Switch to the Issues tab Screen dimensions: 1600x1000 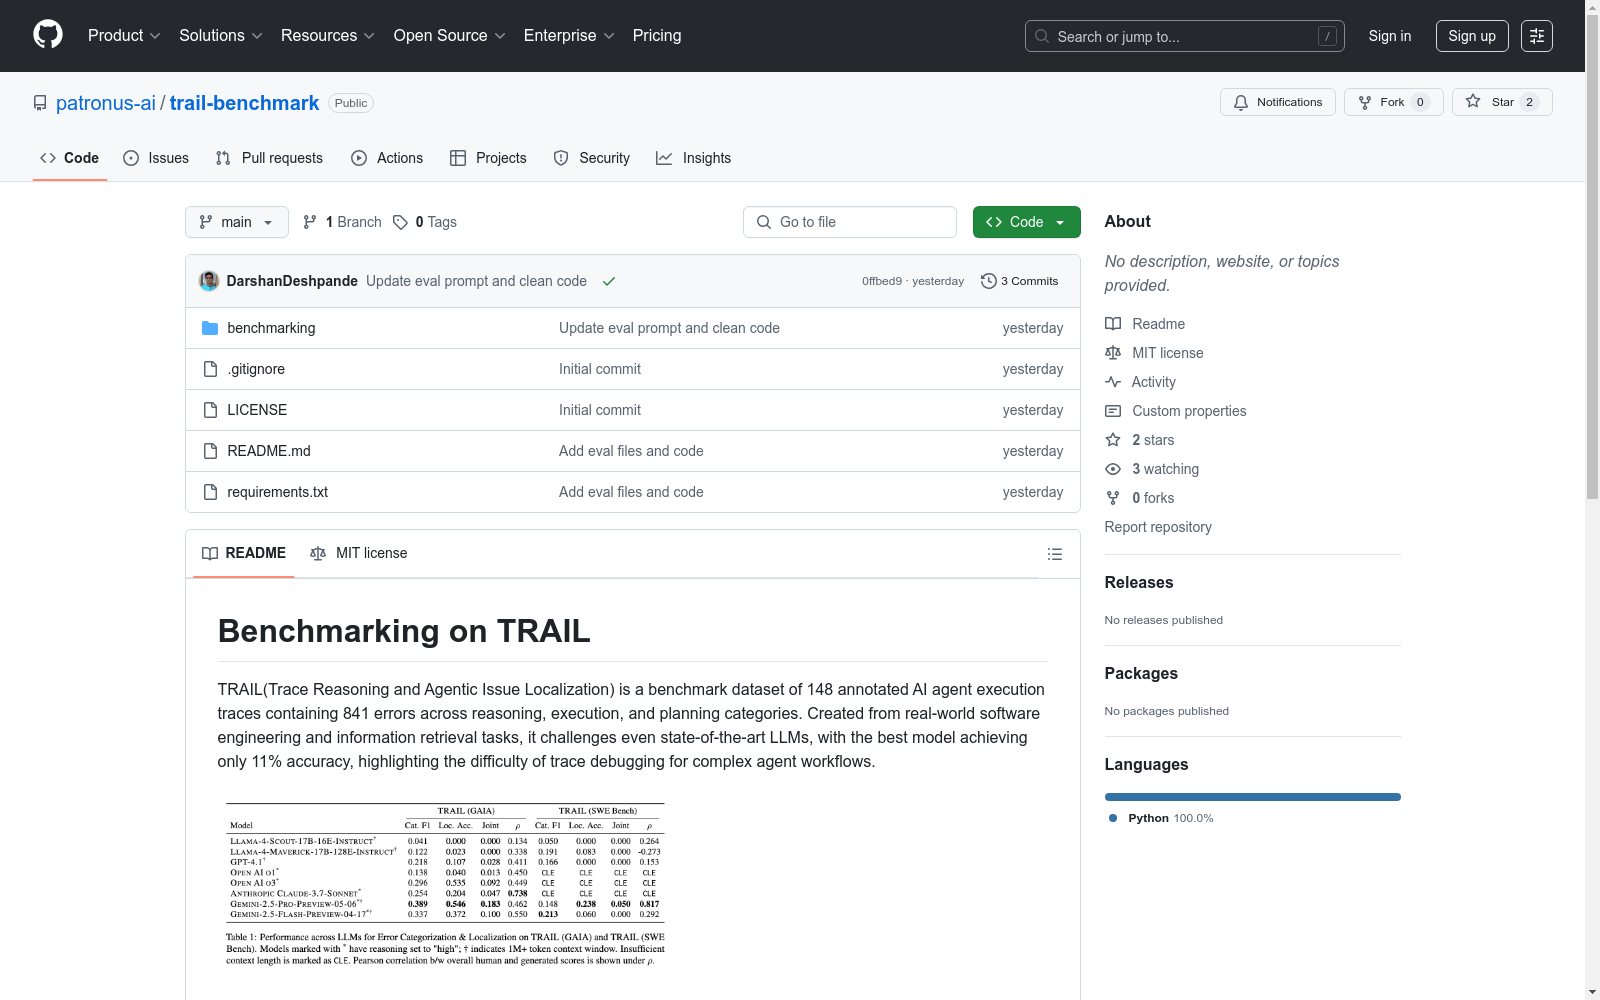pos(156,158)
